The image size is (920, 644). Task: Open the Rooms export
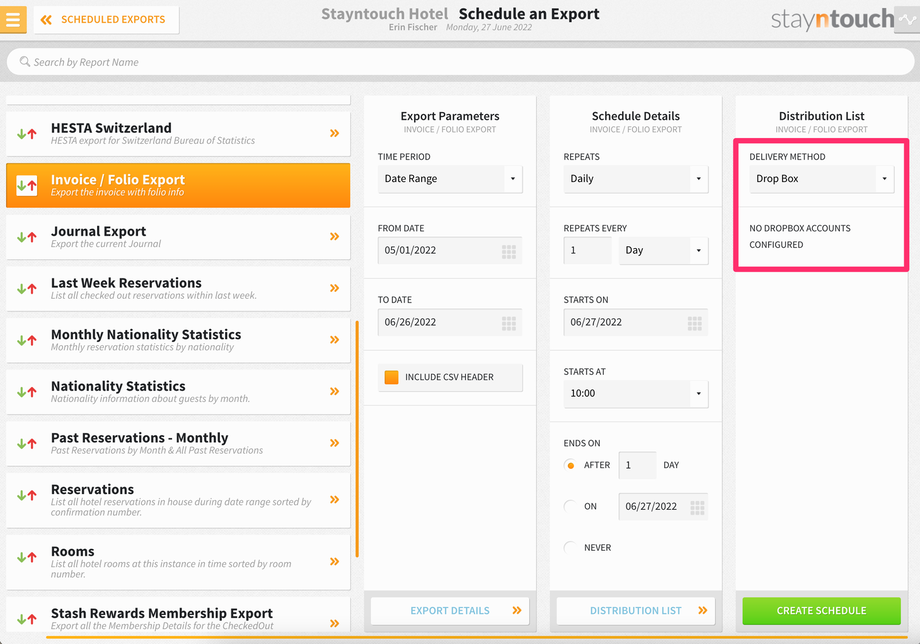point(178,562)
